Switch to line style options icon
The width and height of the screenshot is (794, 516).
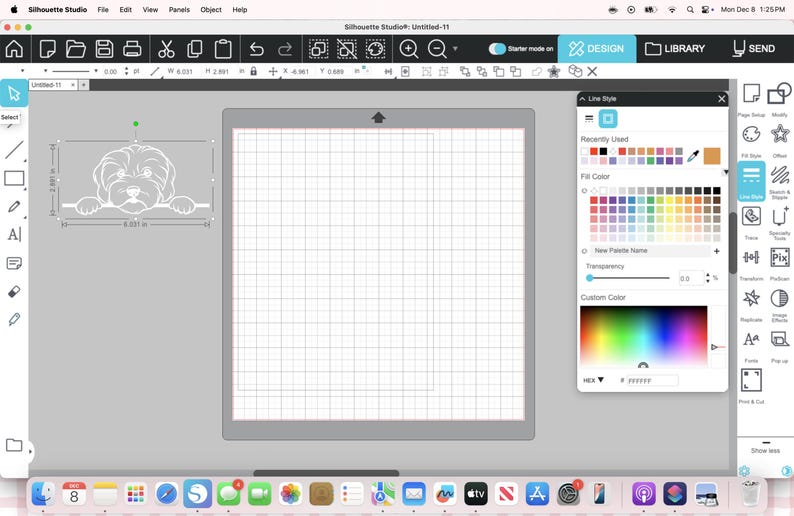[589, 119]
